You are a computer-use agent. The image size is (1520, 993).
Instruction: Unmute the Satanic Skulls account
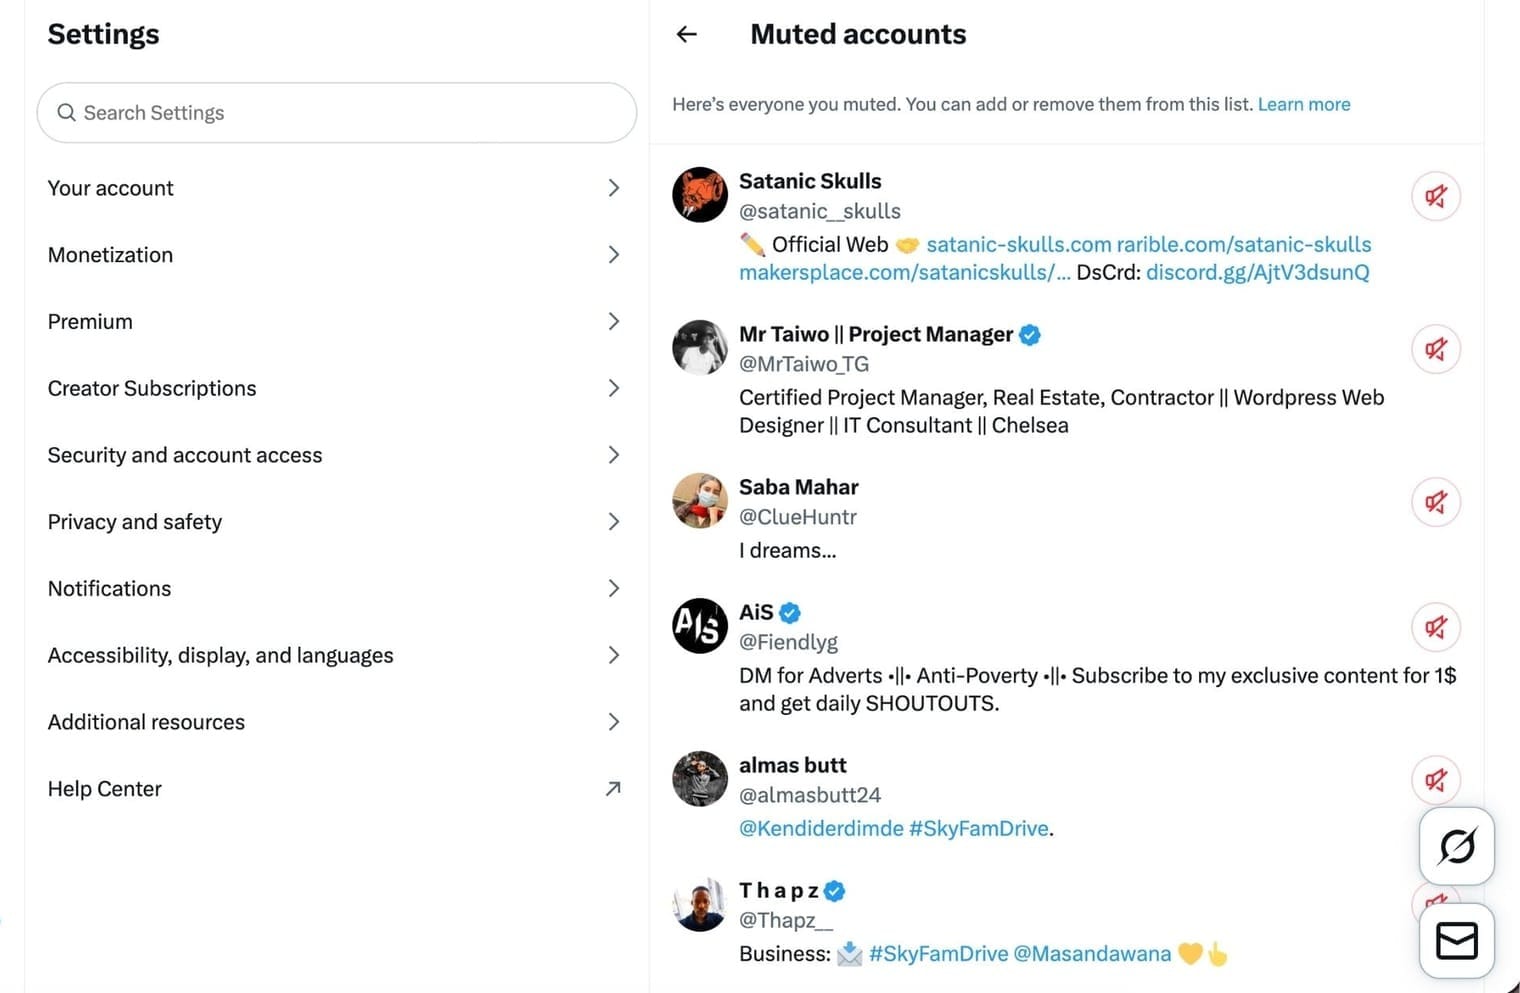click(1436, 196)
